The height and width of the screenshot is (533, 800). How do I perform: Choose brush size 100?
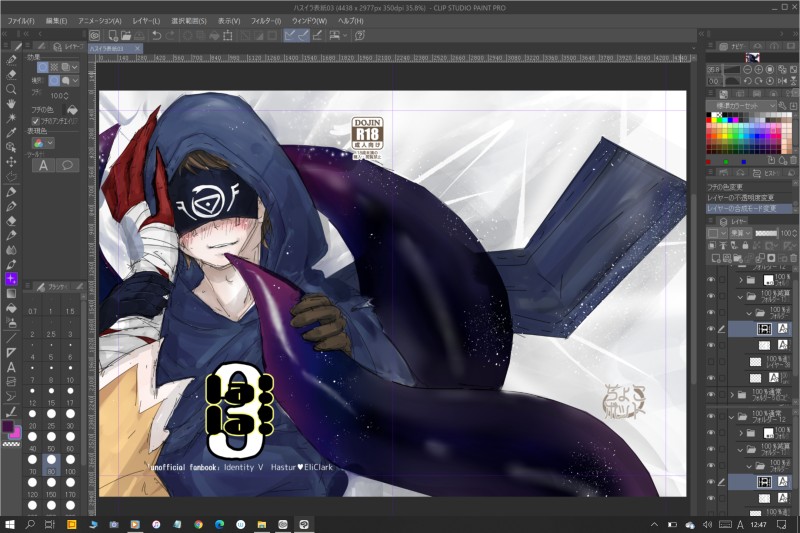click(x=70, y=463)
